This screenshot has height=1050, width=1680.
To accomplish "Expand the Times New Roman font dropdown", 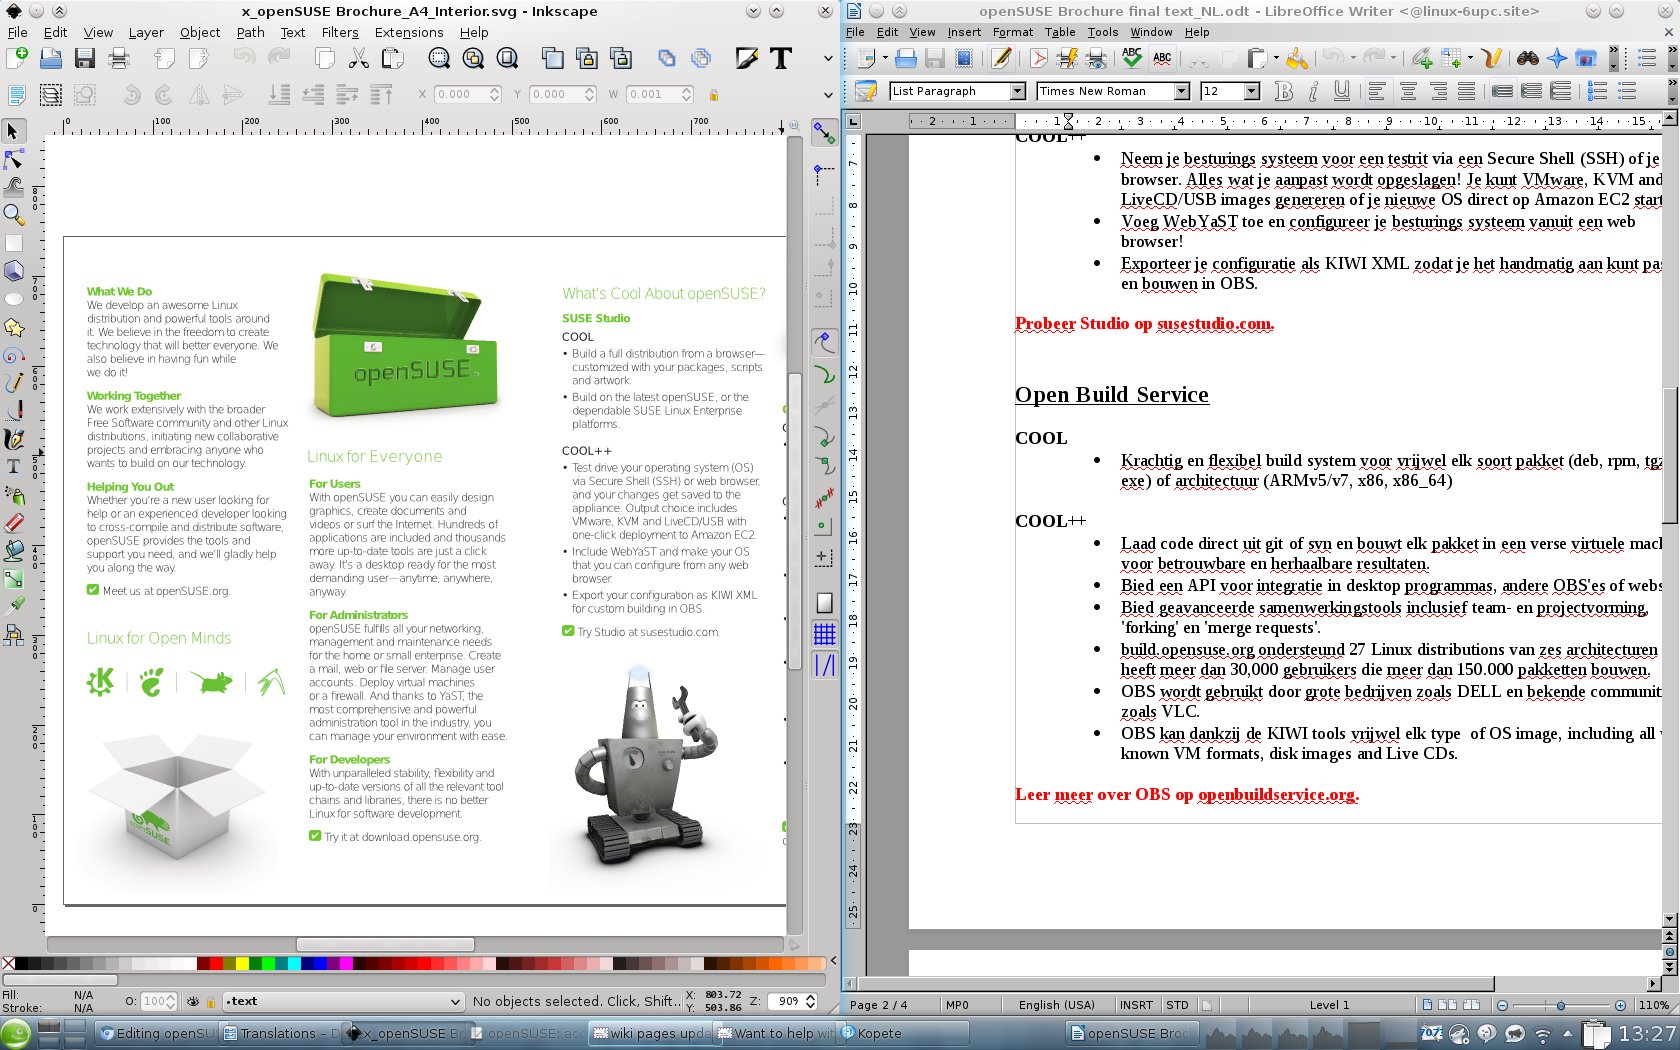I will 1181,92.
